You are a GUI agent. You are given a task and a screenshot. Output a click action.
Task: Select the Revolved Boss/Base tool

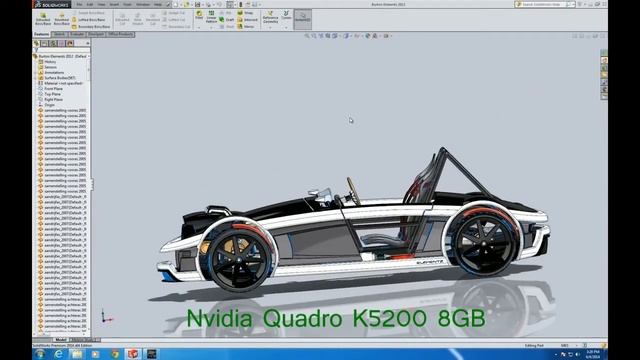pyautogui.click(x=62, y=19)
